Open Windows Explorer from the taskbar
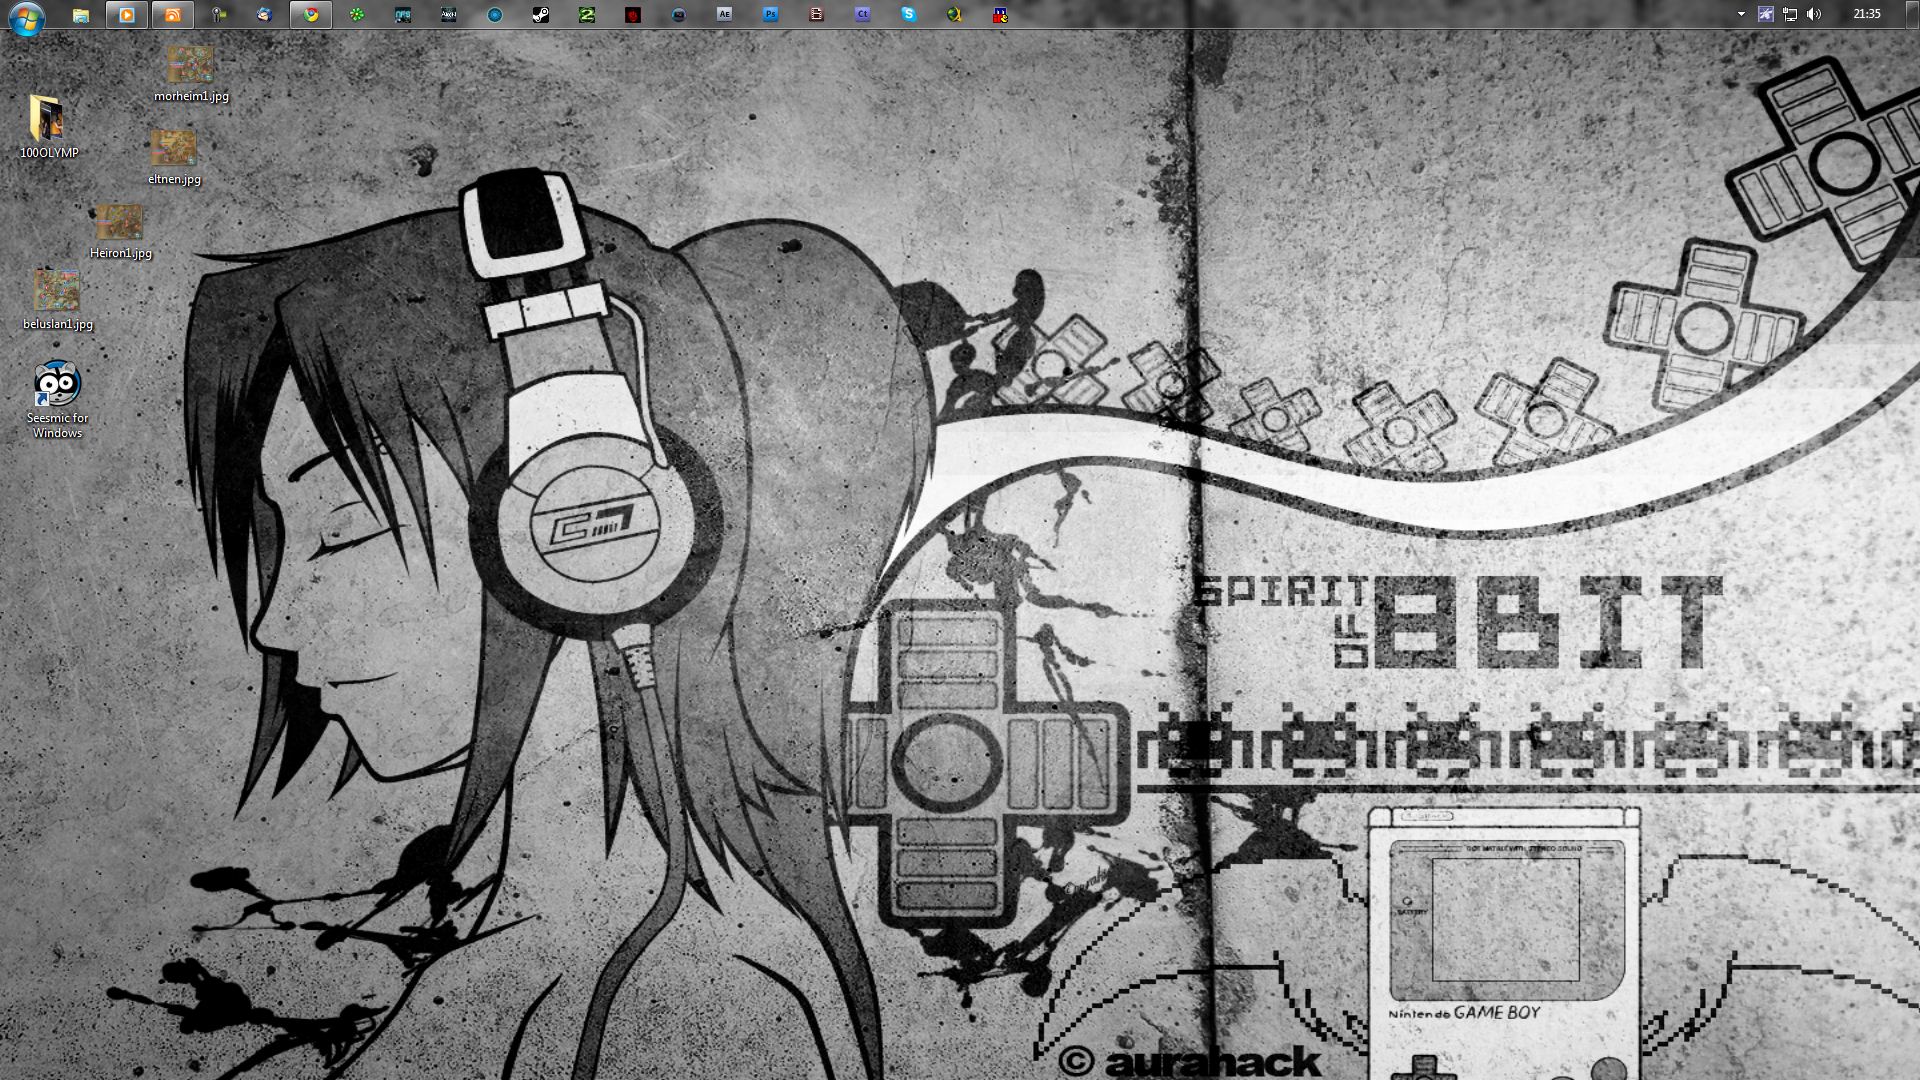 (x=81, y=15)
